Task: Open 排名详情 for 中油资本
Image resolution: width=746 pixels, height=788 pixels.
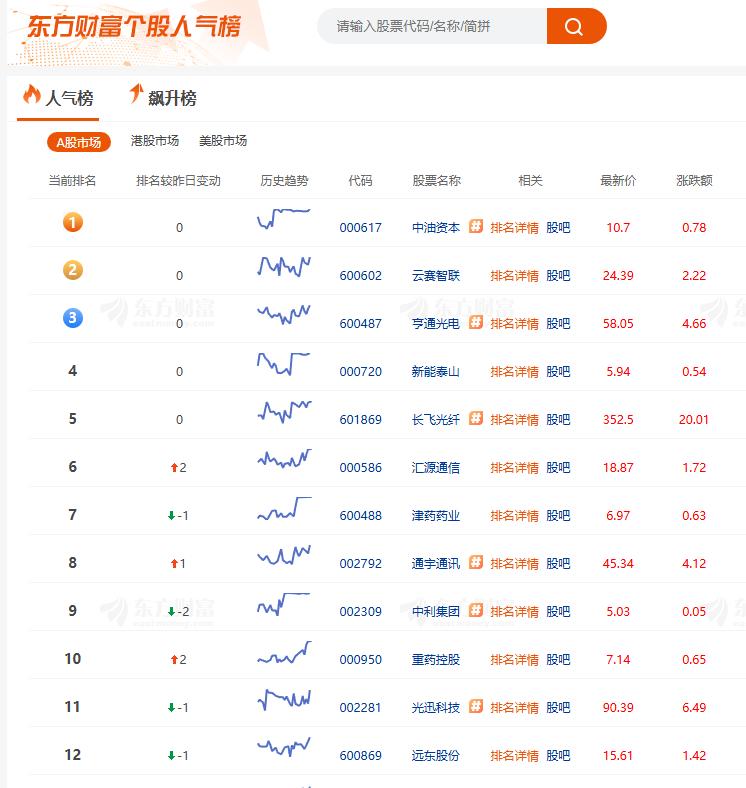Action: [514, 228]
